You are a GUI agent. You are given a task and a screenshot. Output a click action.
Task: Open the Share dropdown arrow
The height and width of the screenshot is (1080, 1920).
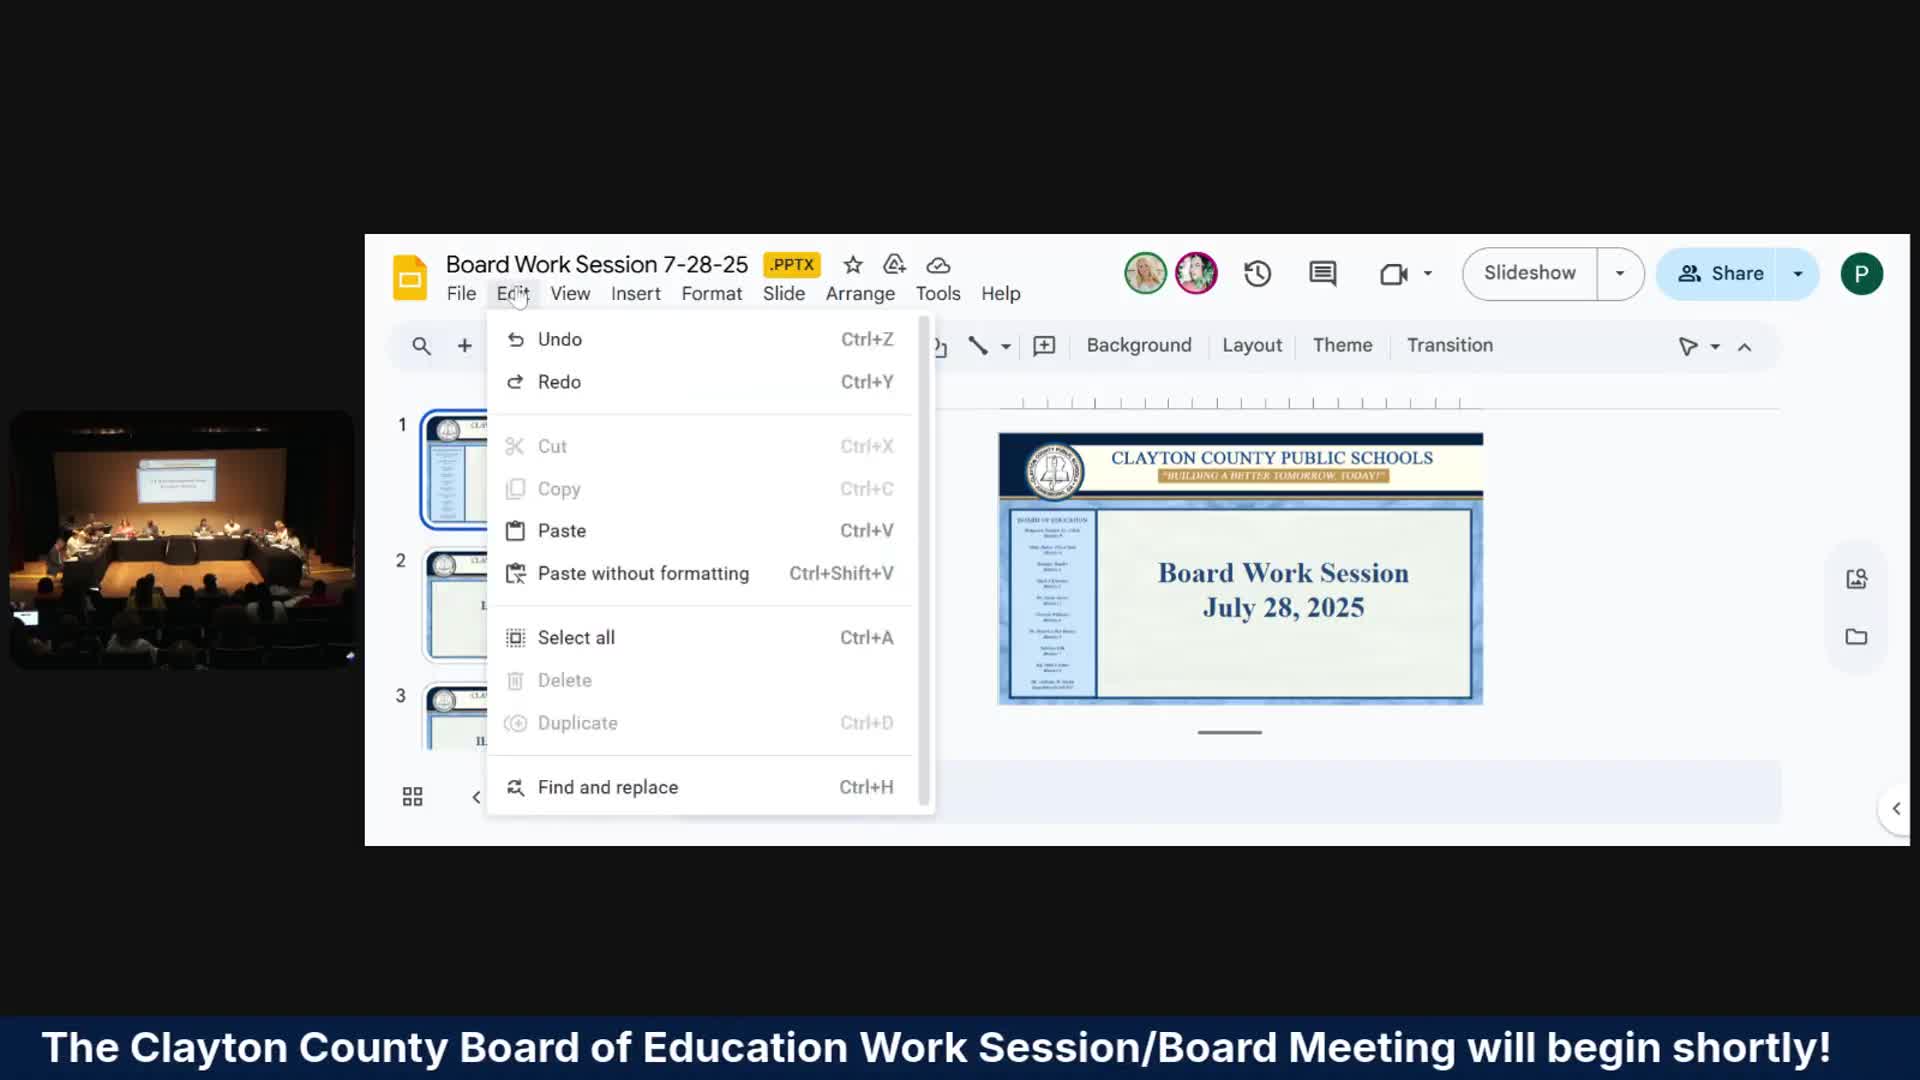click(1798, 274)
